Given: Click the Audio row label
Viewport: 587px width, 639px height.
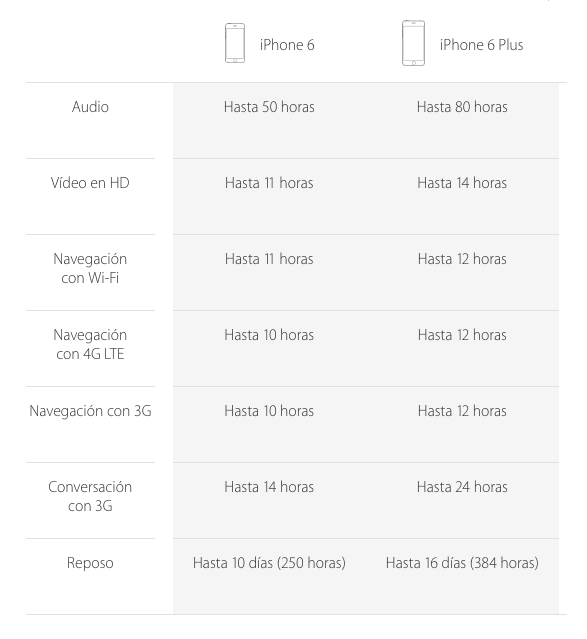Looking at the screenshot, I should [90, 107].
